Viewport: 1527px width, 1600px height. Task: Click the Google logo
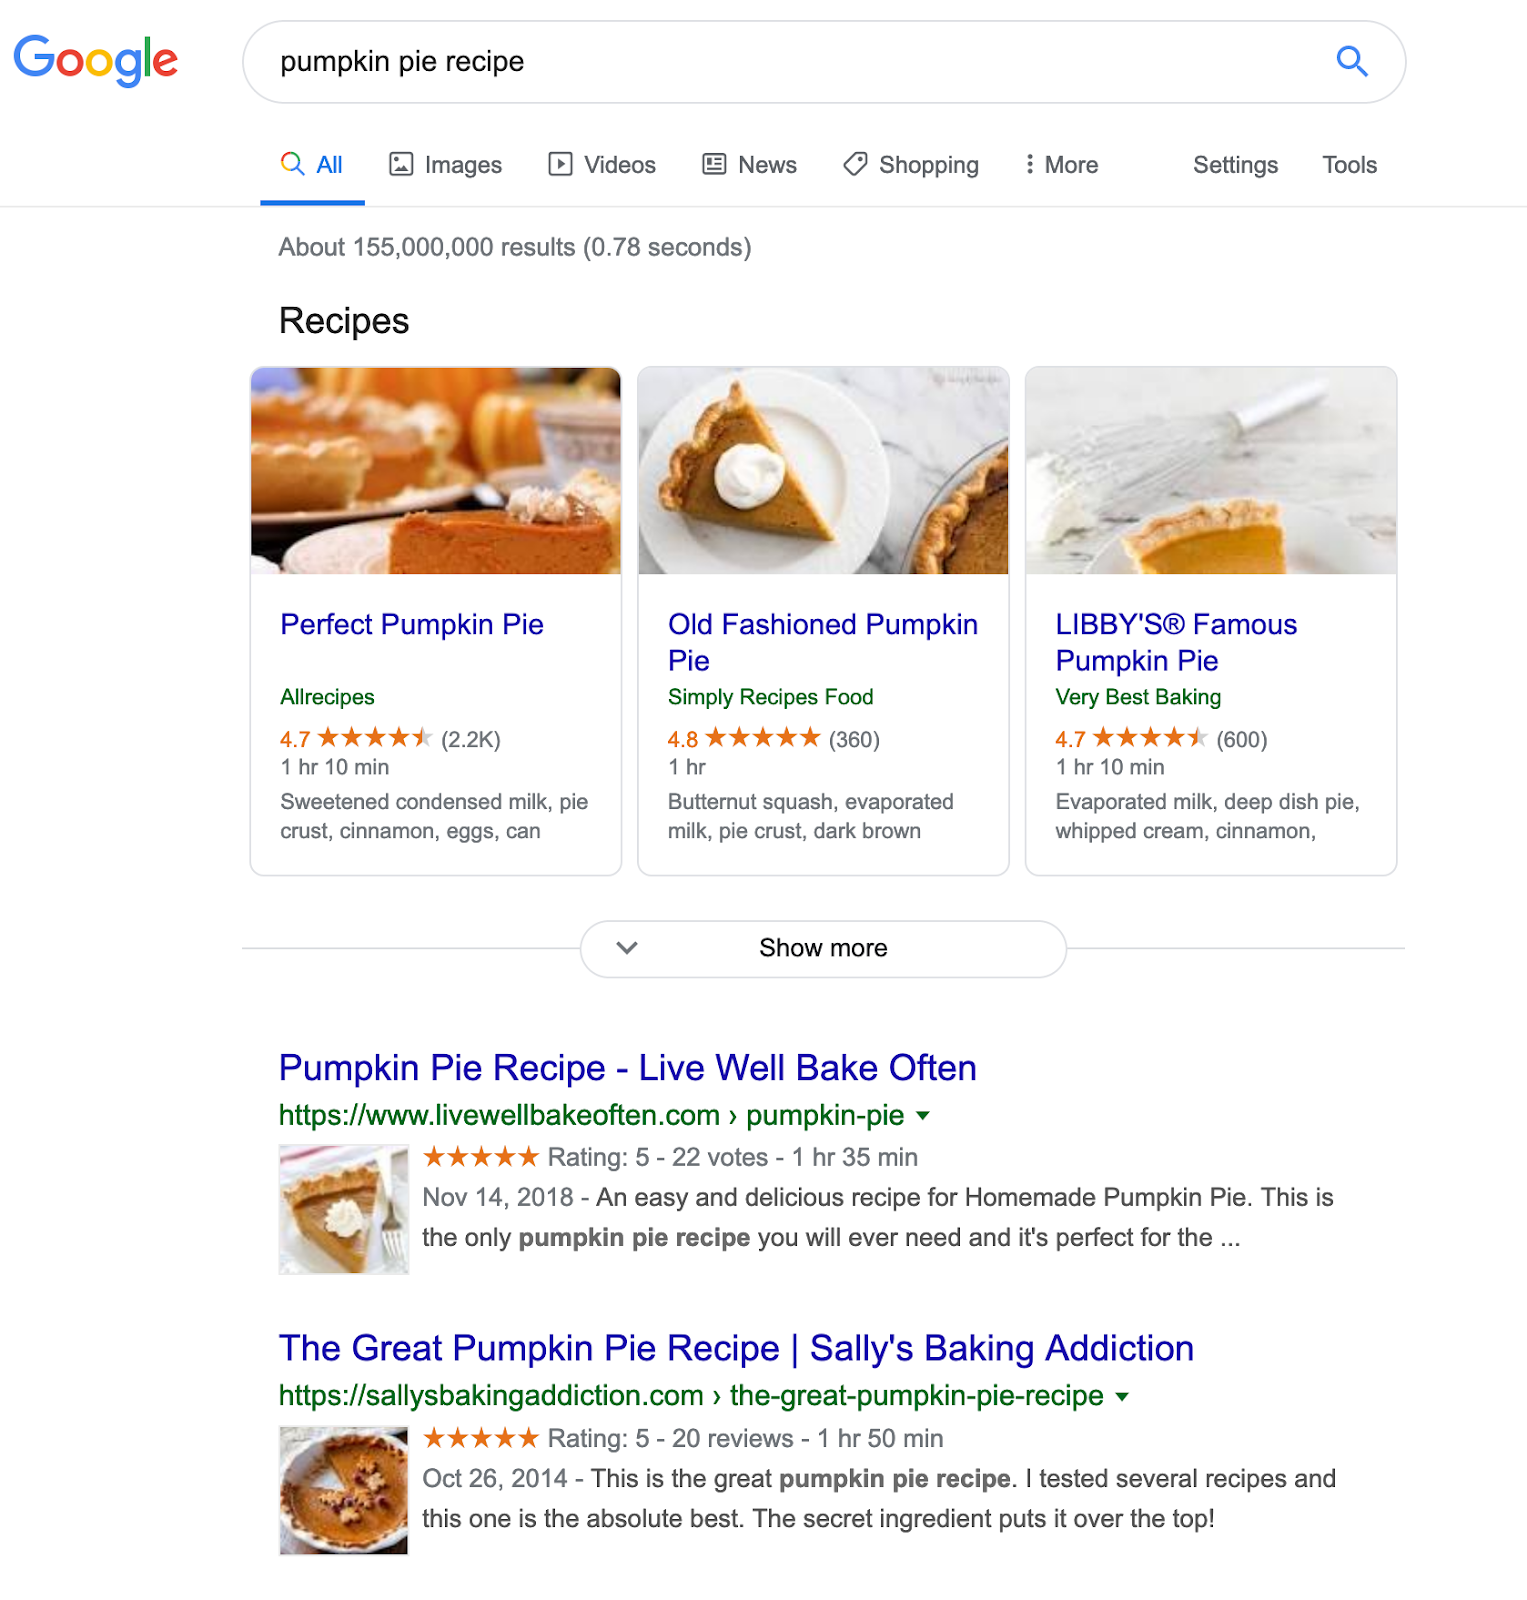[96, 60]
